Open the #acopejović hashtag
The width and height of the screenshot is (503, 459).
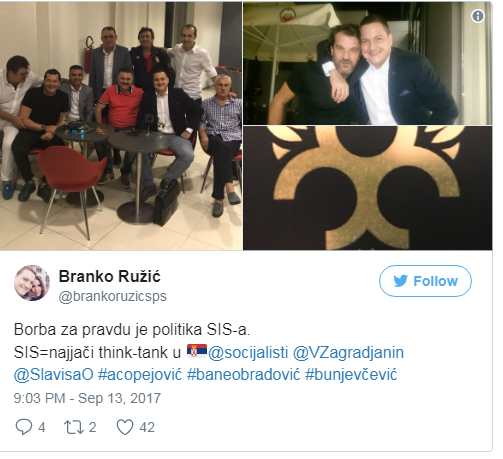(140, 375)
